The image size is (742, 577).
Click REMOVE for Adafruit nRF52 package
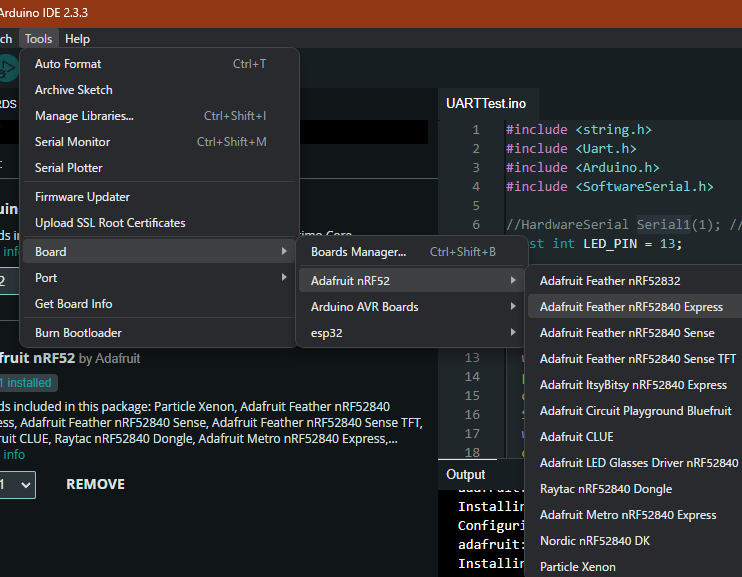[x=96, y=484]
